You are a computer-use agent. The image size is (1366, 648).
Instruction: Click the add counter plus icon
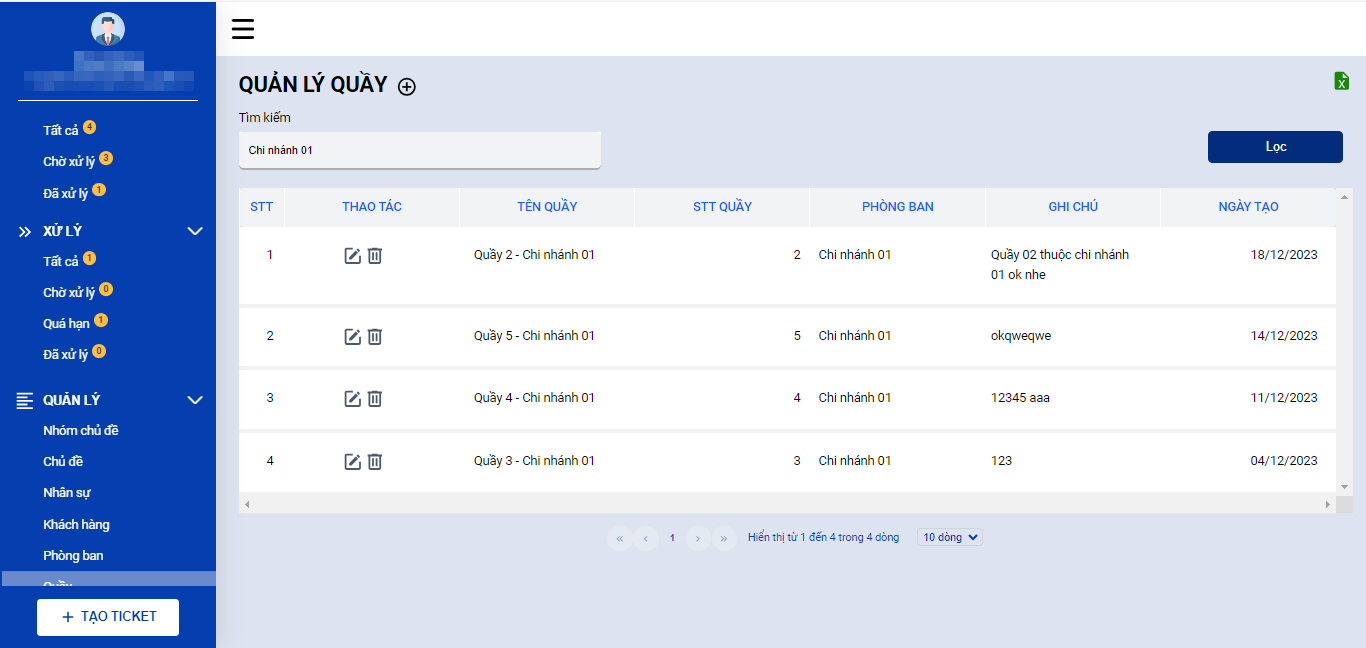tap(407, 87)
